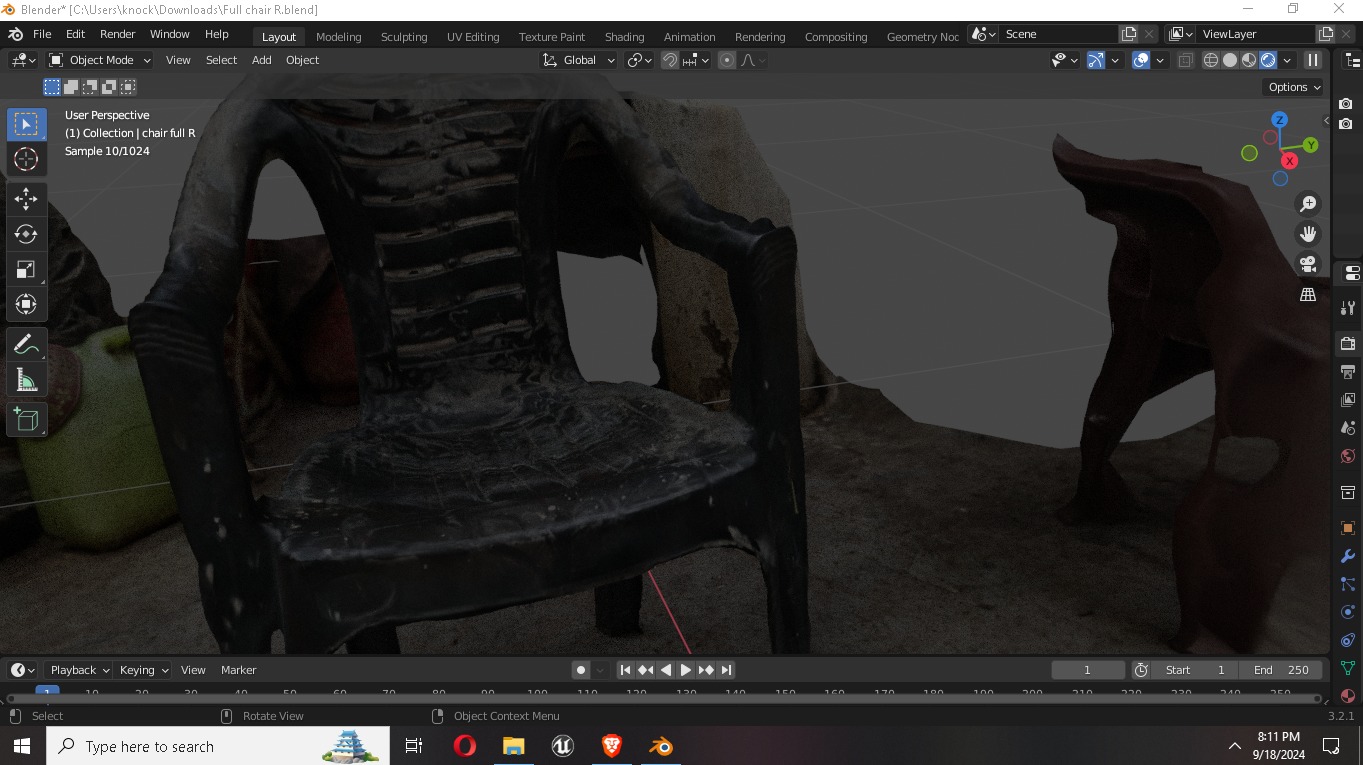Open the View Layer properties tab
The width and height of the screenshot is (1363, 765).
[1348, 400]
